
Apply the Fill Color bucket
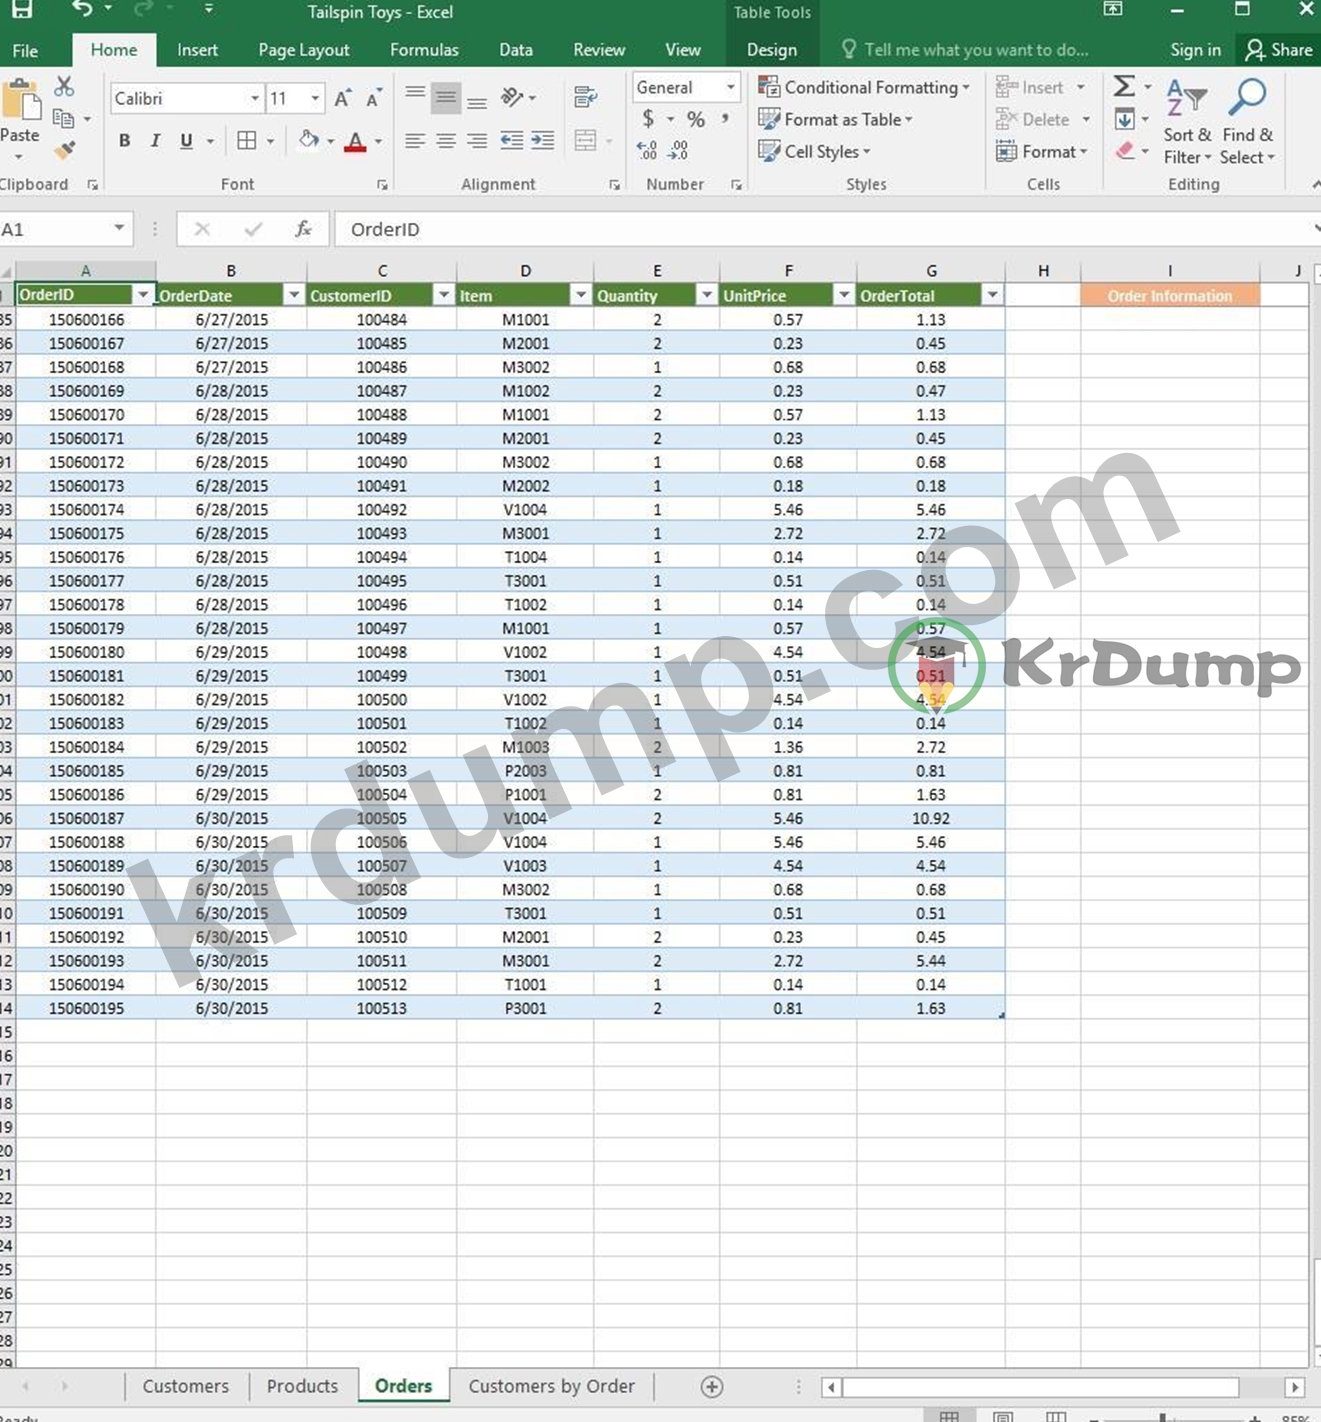coord(309,141)
